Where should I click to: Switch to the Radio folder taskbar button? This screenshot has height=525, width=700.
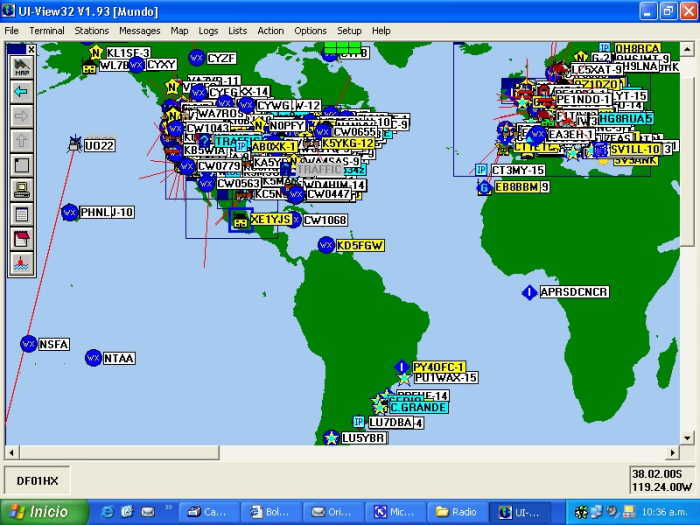(x=457, y=512)
